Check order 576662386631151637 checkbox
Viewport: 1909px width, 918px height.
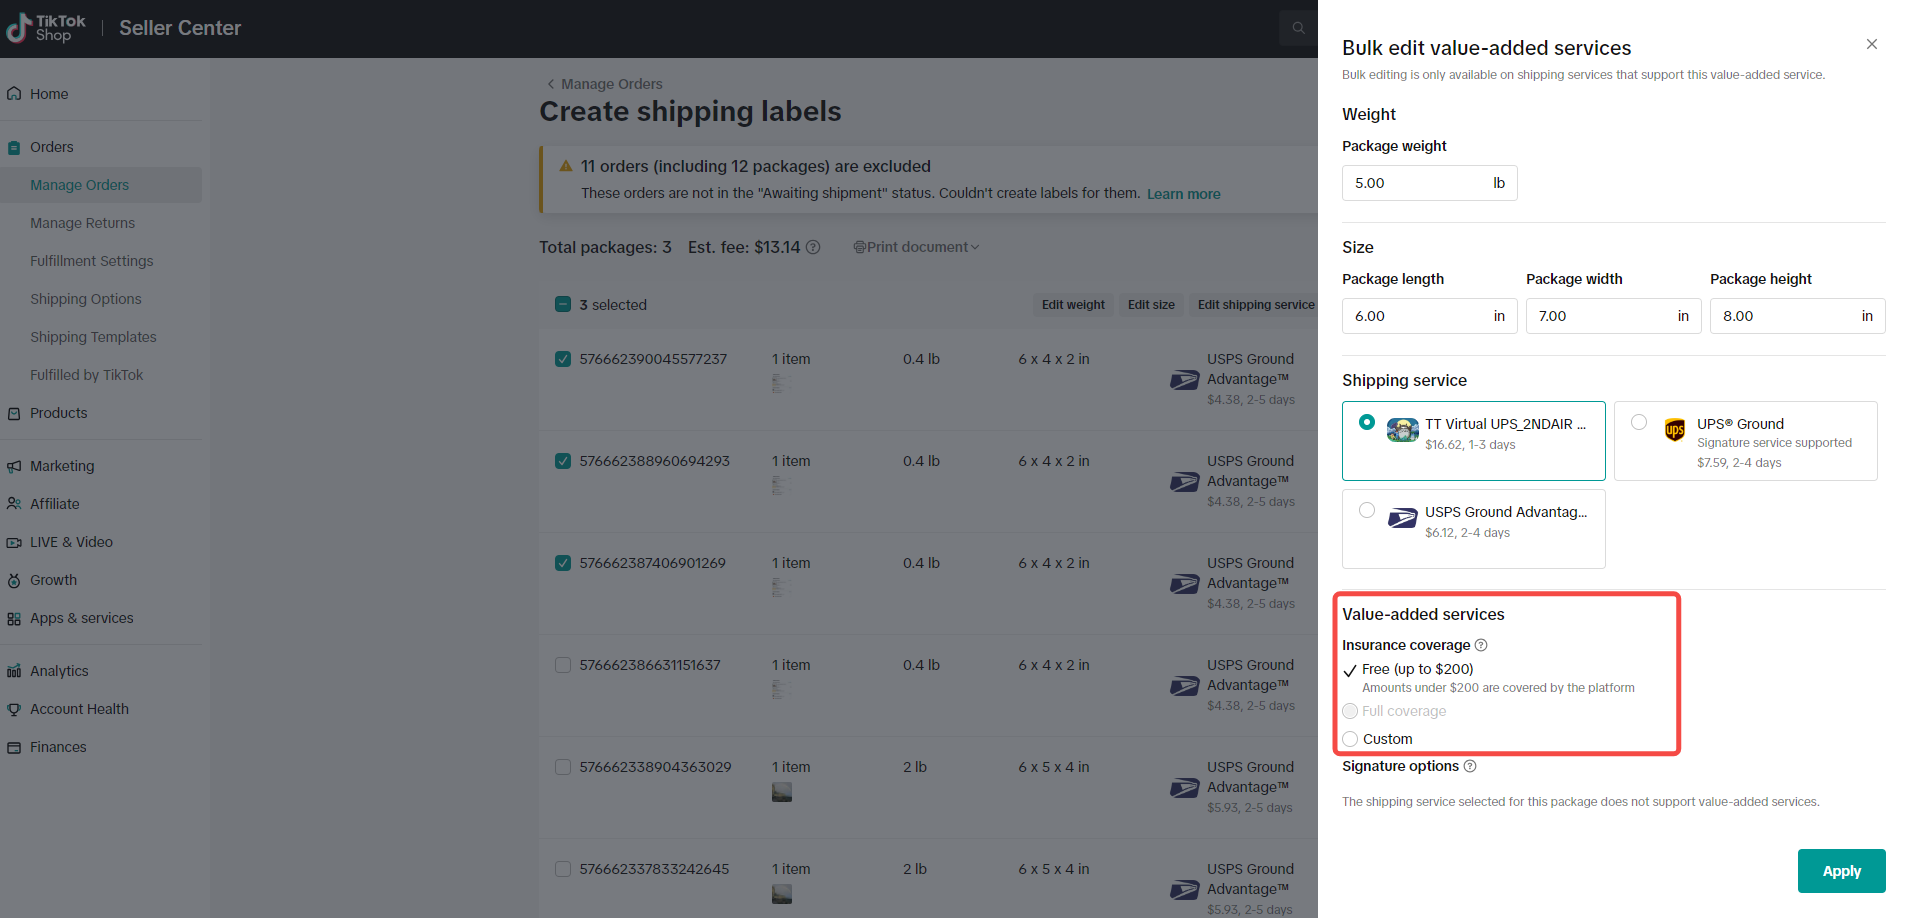point(563,665)
